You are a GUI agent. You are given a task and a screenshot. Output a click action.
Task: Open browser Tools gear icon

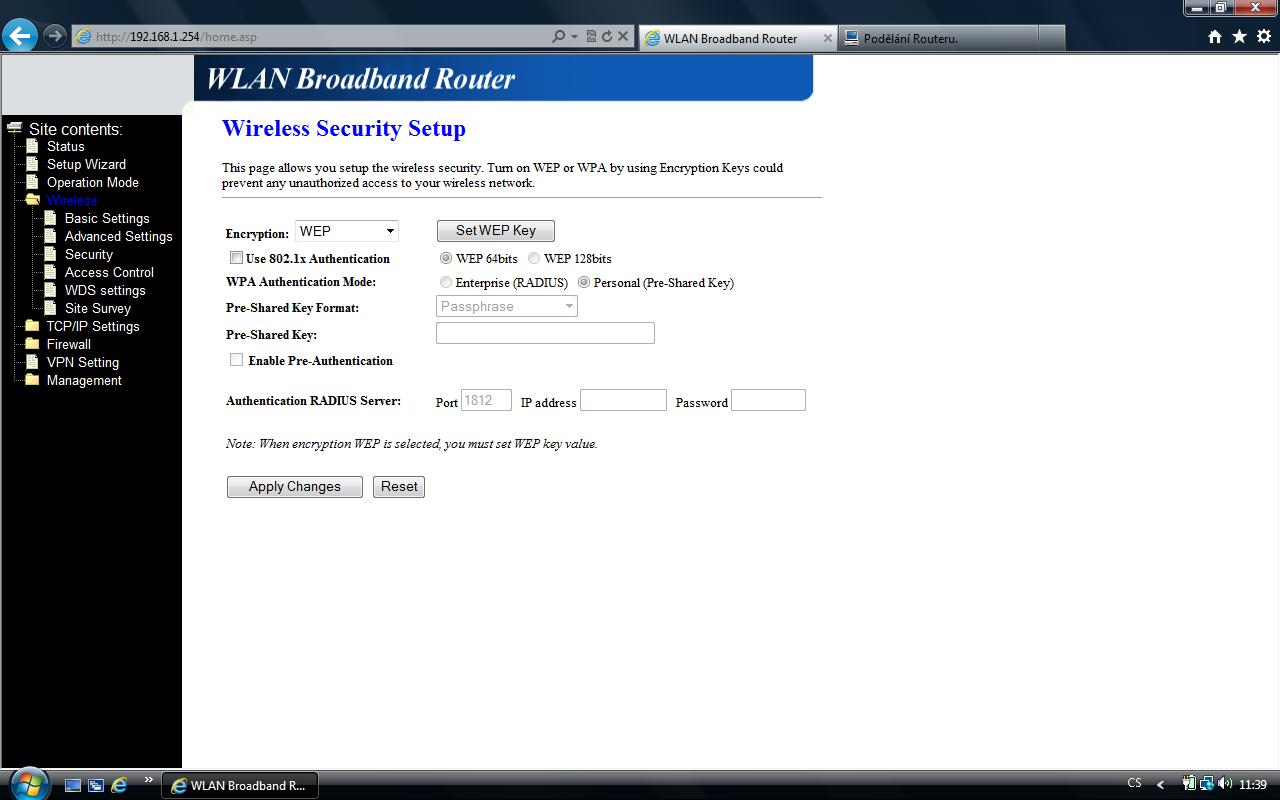pyautogui.click(x=1264, y=37)
